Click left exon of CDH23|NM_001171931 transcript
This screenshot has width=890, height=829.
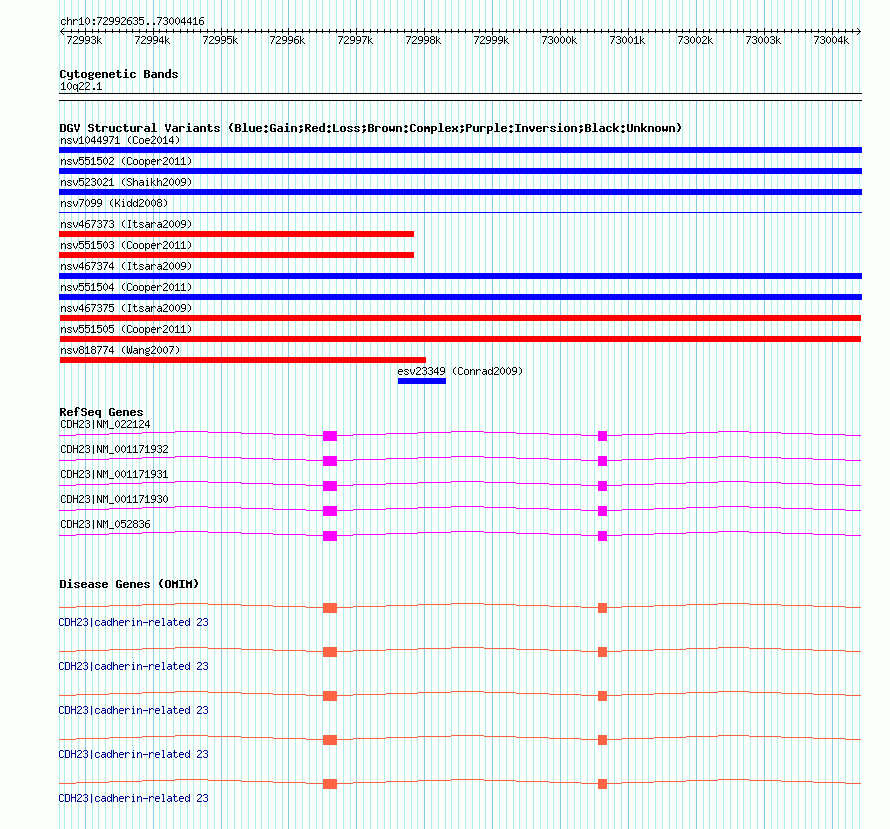click(x=330, y=486)
